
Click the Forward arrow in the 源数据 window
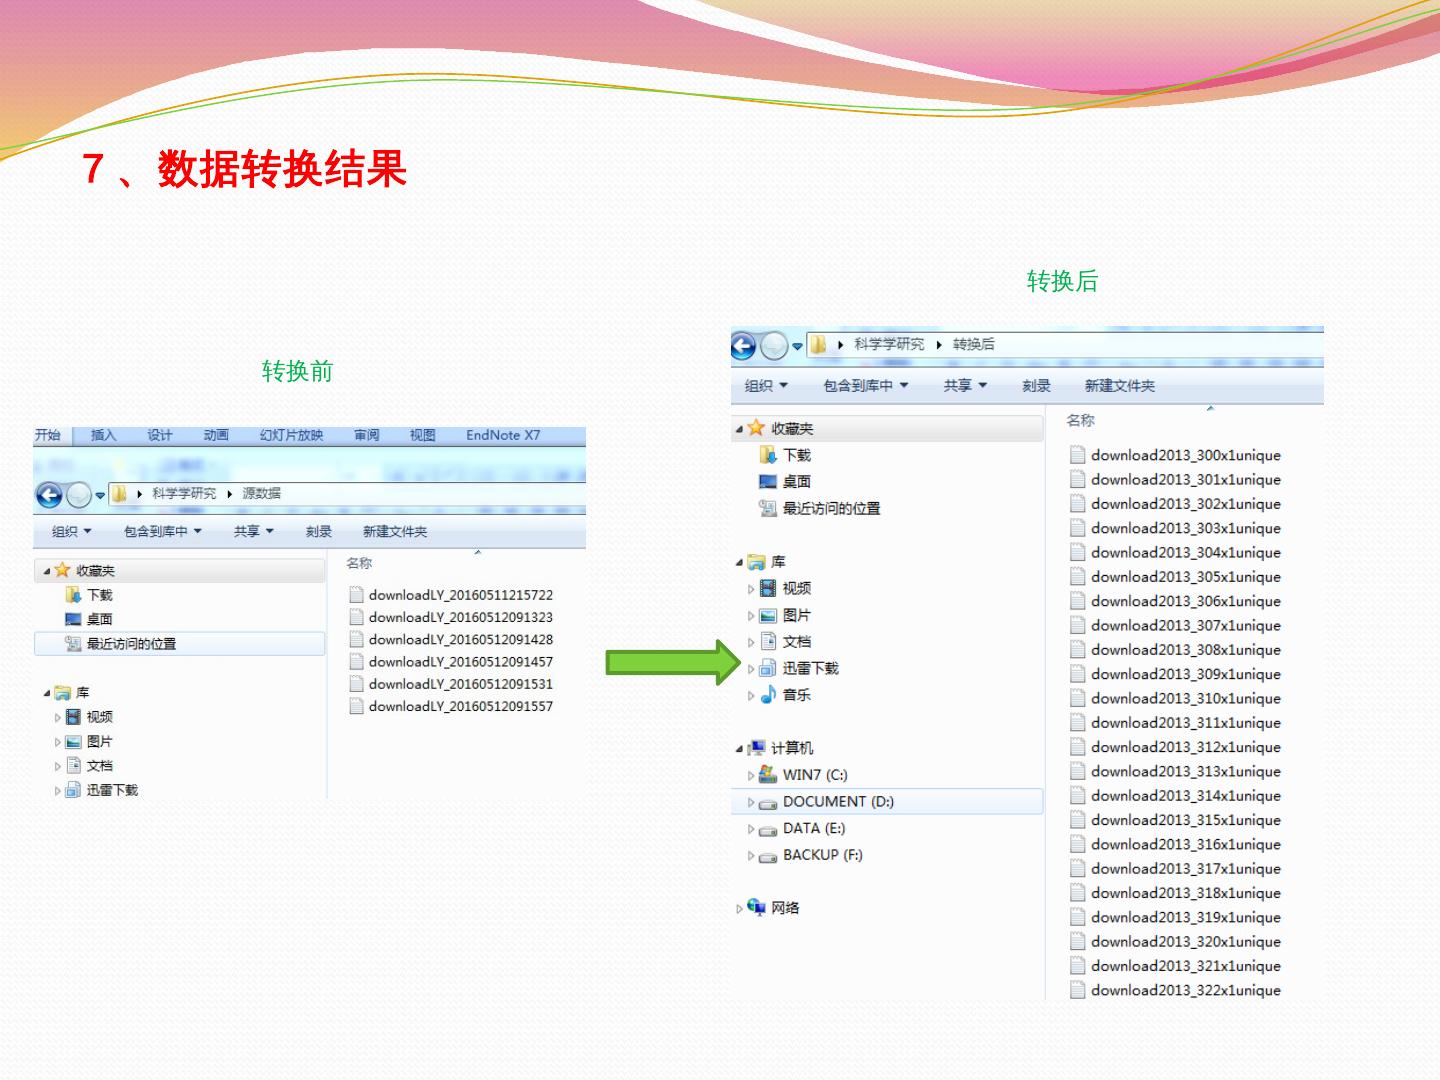coord(78,494)
